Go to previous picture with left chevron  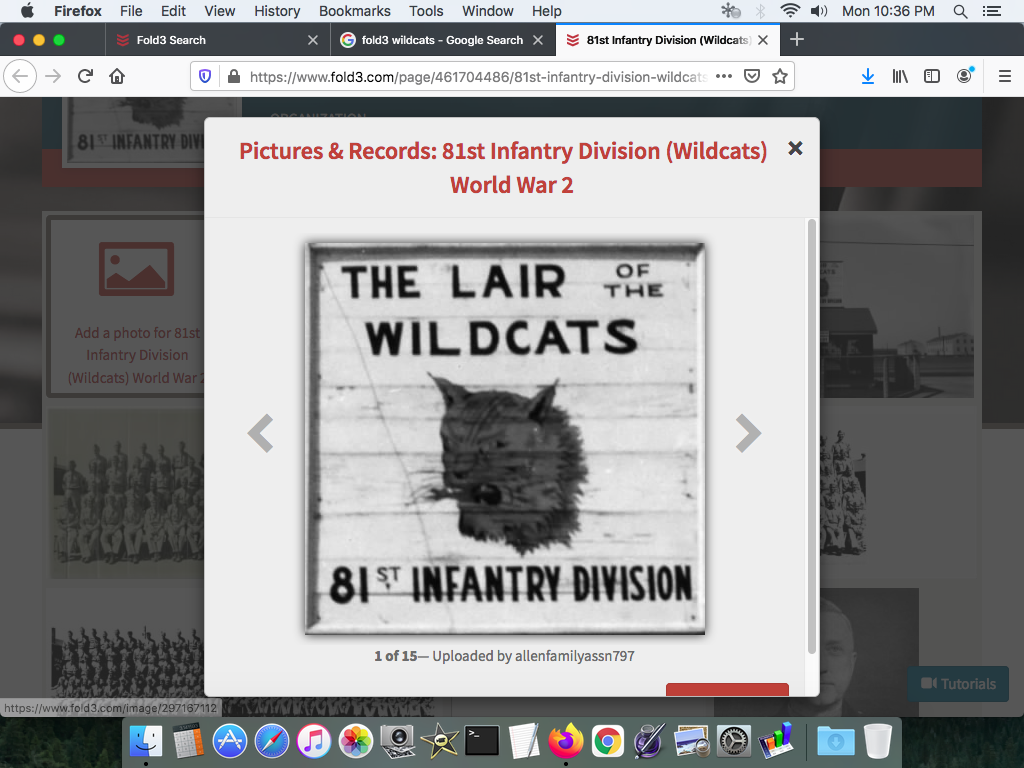[260, 434]
